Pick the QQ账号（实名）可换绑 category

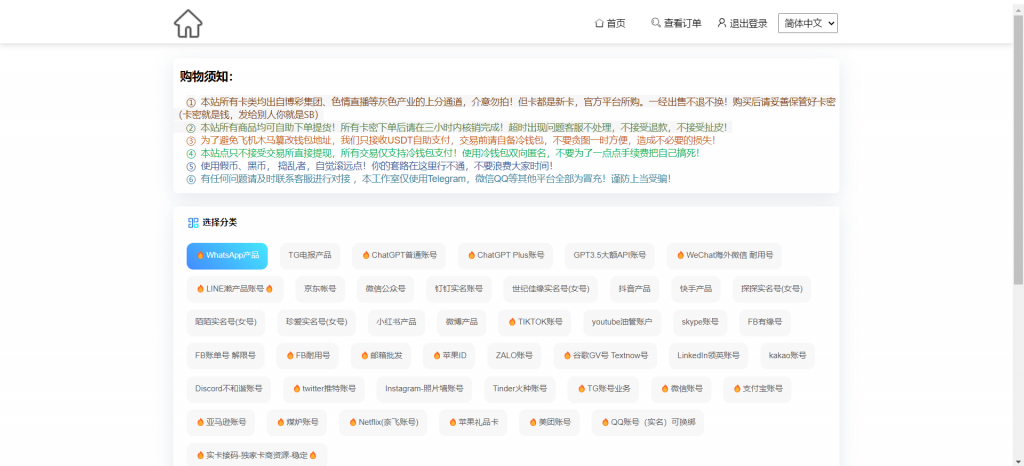pyautogui.click(x=648, y=422)
